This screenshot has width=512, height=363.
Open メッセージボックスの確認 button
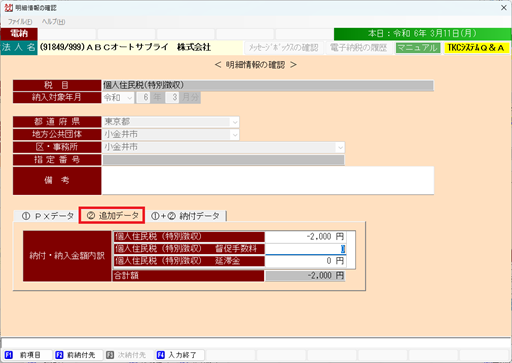(283, 48)
